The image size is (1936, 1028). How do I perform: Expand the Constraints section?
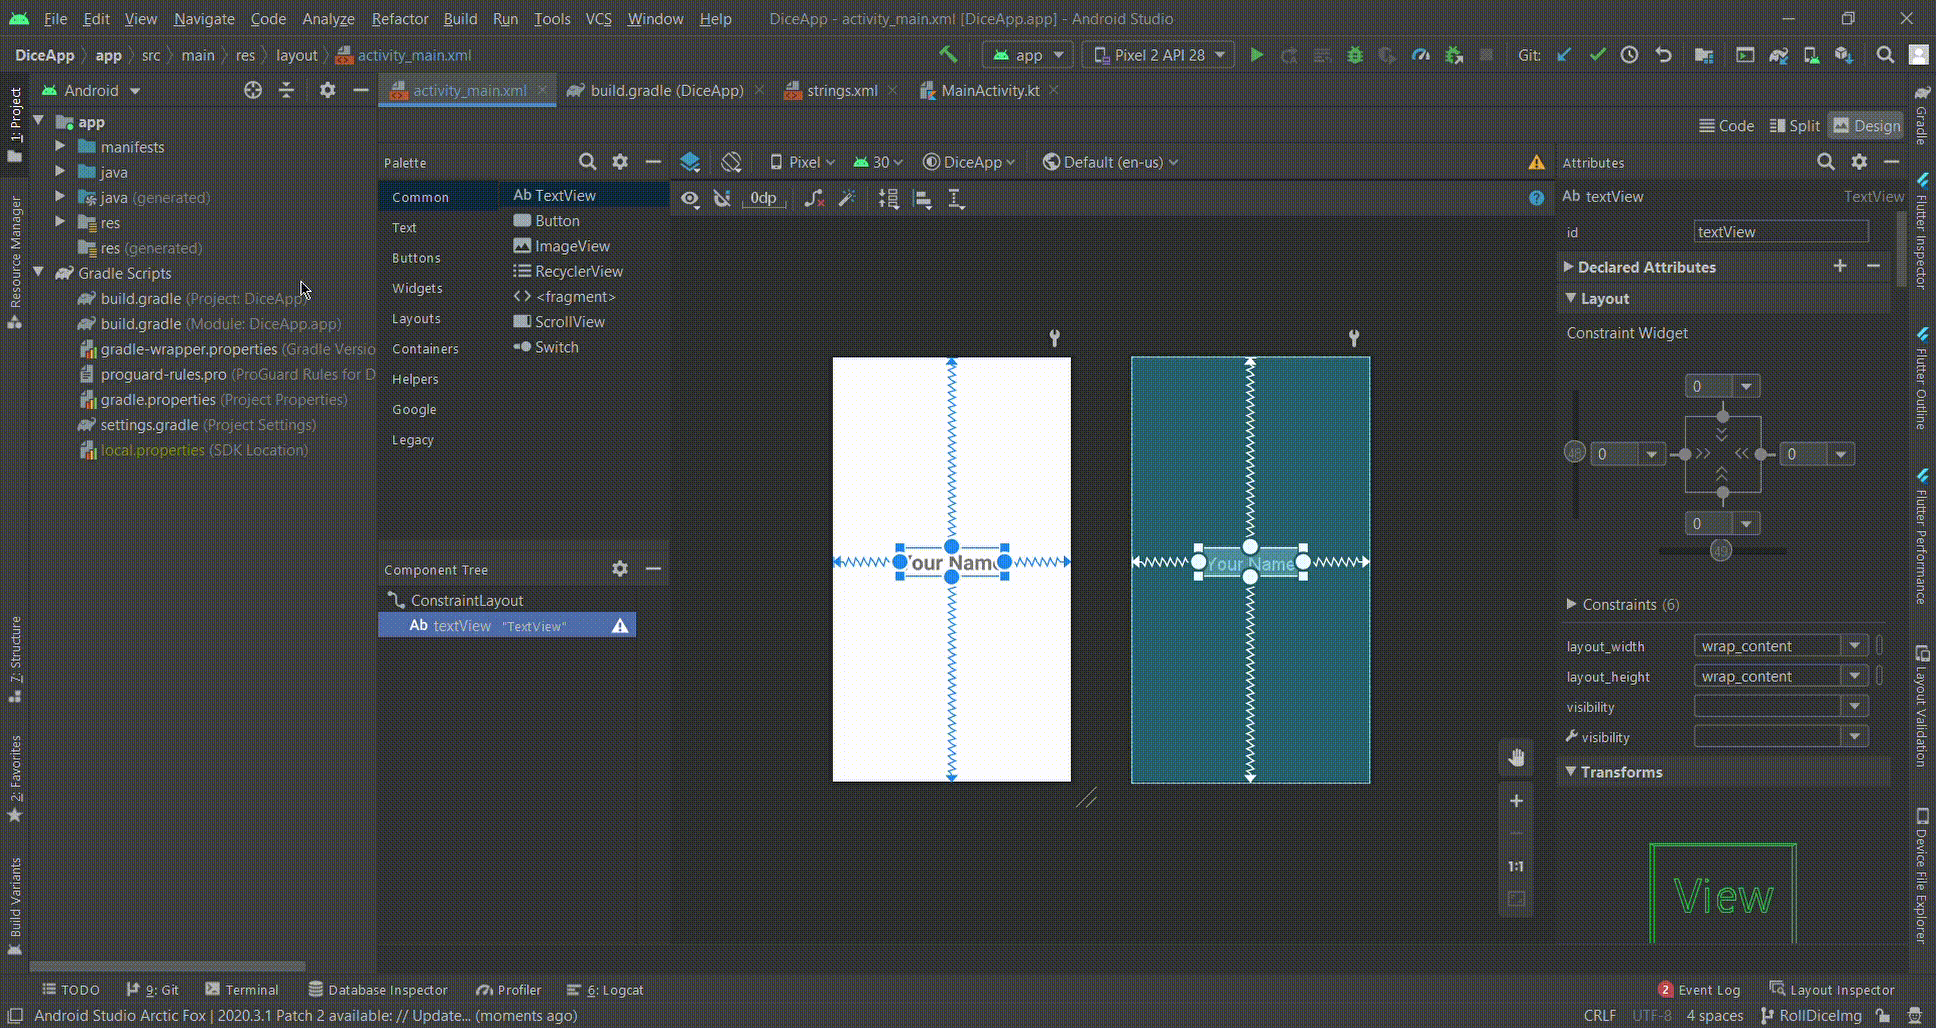pyautogui.click(x=1571, y=604)
